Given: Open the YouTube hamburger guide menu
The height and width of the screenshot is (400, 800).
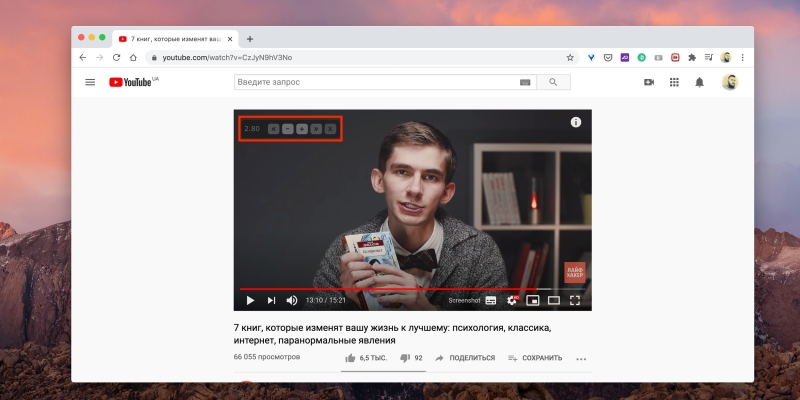Looking at the screenshot, I should [x=90, y=82].
